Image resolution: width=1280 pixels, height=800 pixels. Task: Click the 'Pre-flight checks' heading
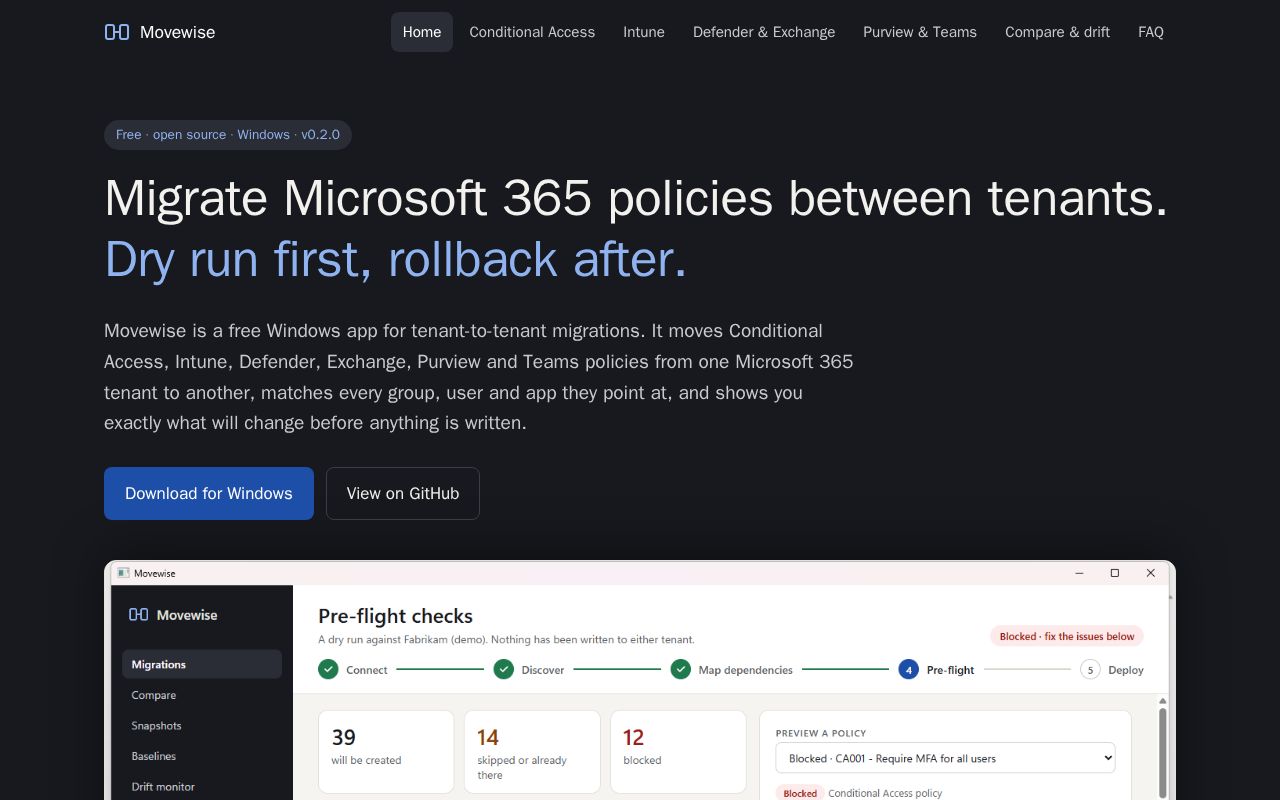395,616
